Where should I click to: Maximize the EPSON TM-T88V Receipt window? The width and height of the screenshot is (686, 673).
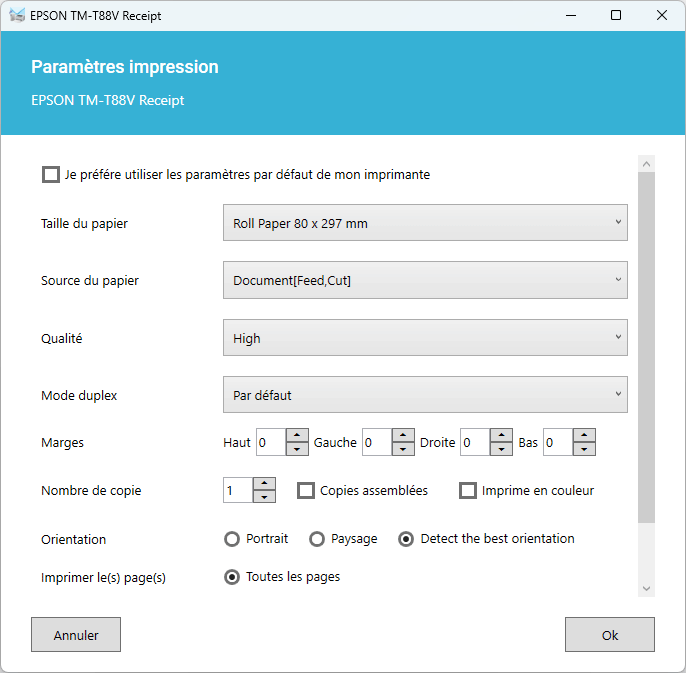click(616, 15)
